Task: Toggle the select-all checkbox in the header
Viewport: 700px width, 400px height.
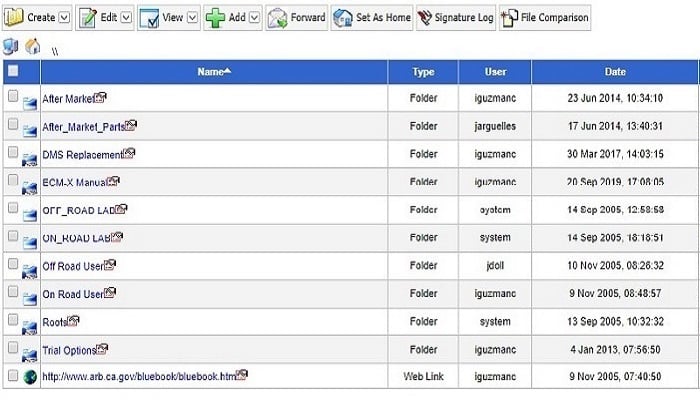Action: tap(13, 71)
